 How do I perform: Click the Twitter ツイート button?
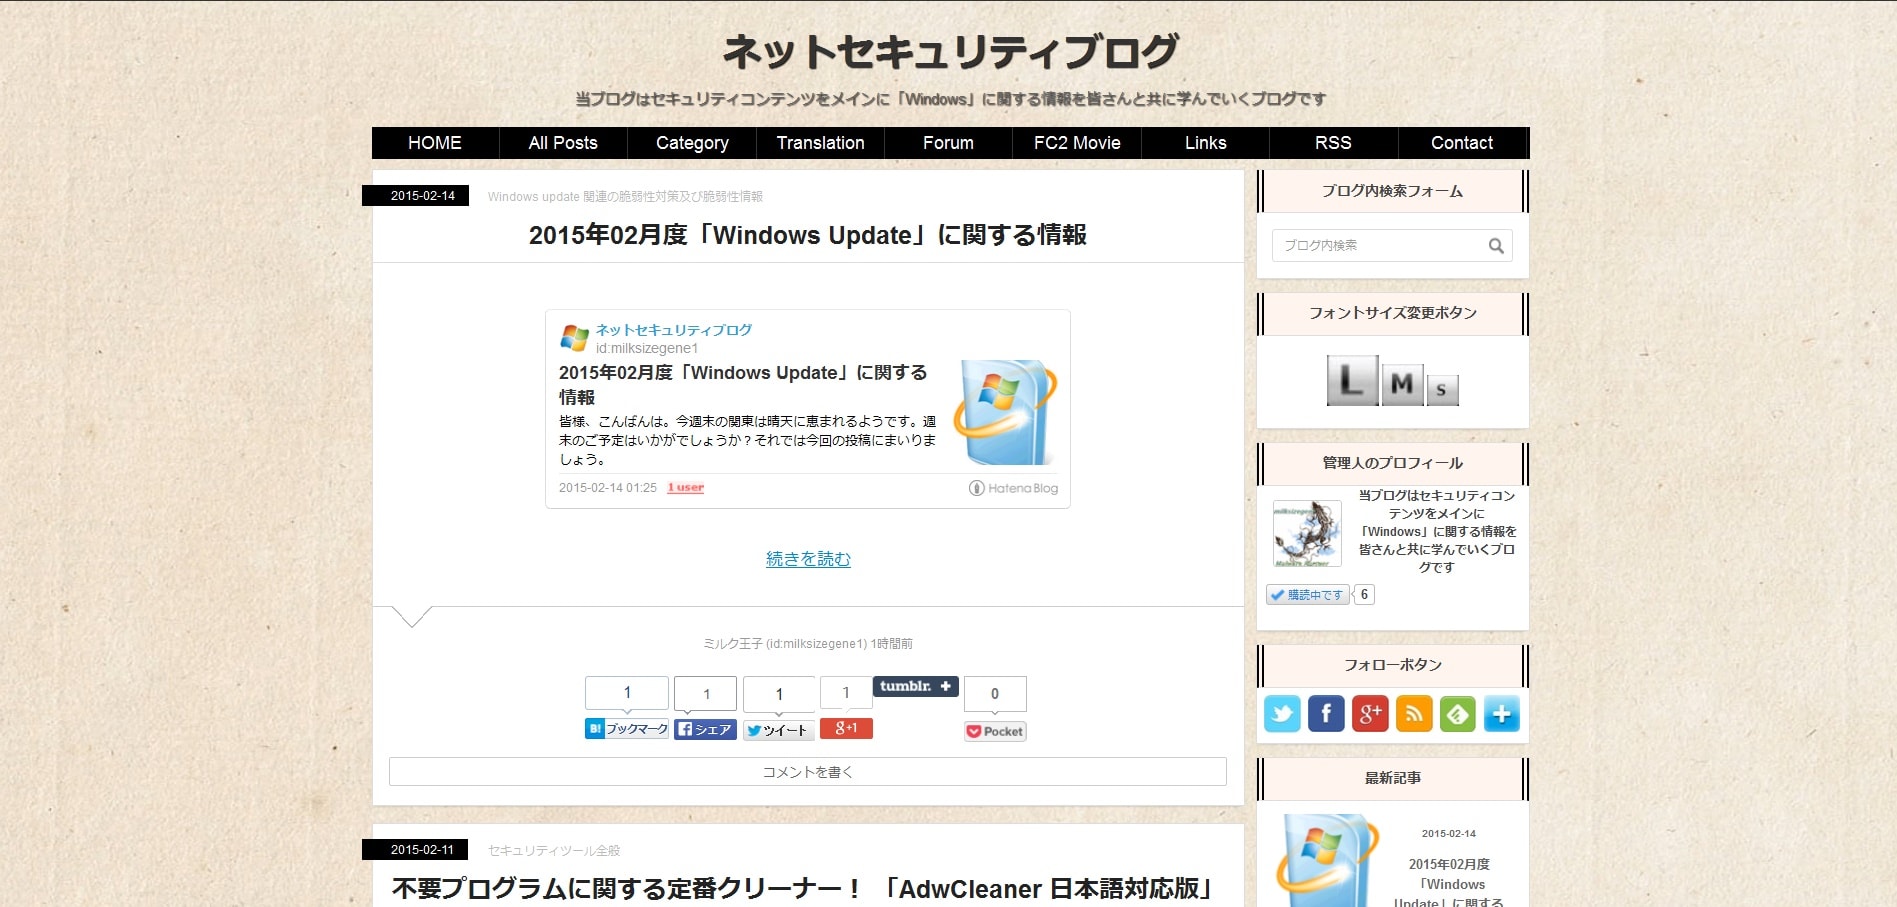click(779, 731)
